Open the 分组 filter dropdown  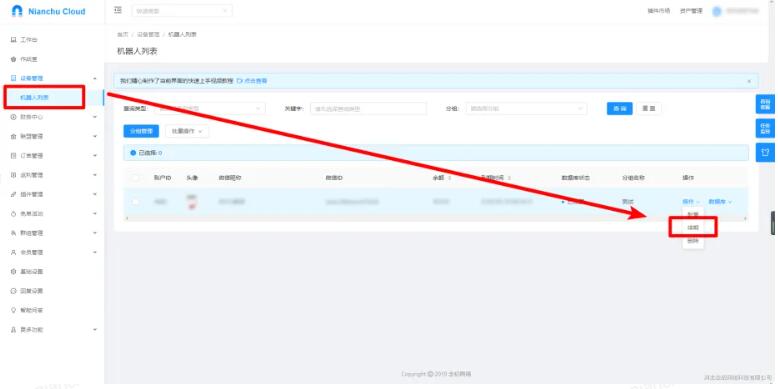[526, 108]
